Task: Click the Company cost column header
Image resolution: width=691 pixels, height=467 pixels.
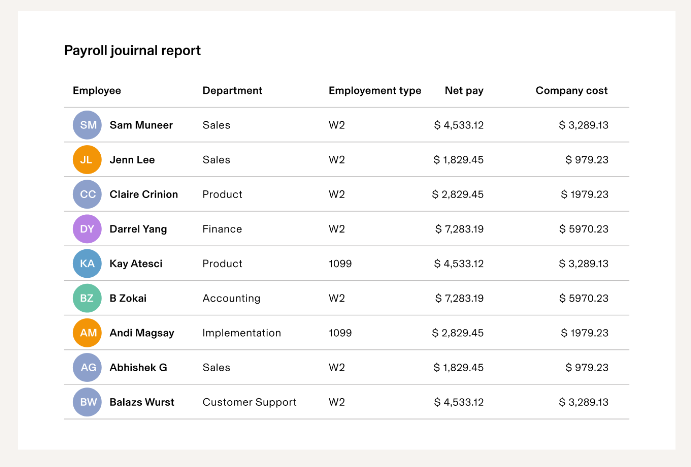Action: (x=571, y=91)
